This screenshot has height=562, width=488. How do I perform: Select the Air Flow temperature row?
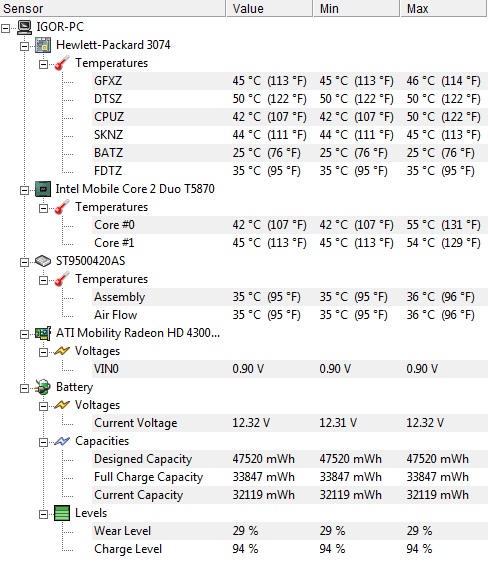pyautogui.click(x=290, y=315)
